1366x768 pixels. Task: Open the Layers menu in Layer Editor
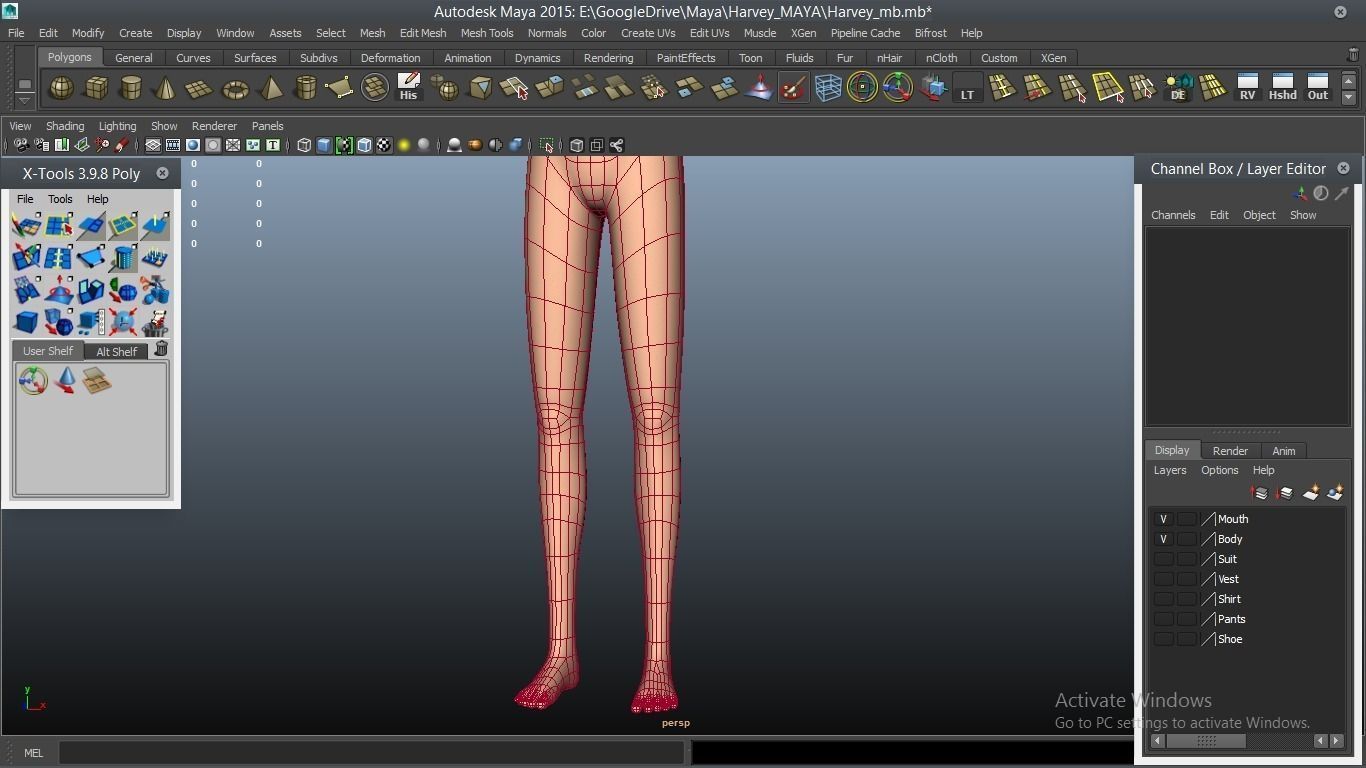[x=1170, y=470]
